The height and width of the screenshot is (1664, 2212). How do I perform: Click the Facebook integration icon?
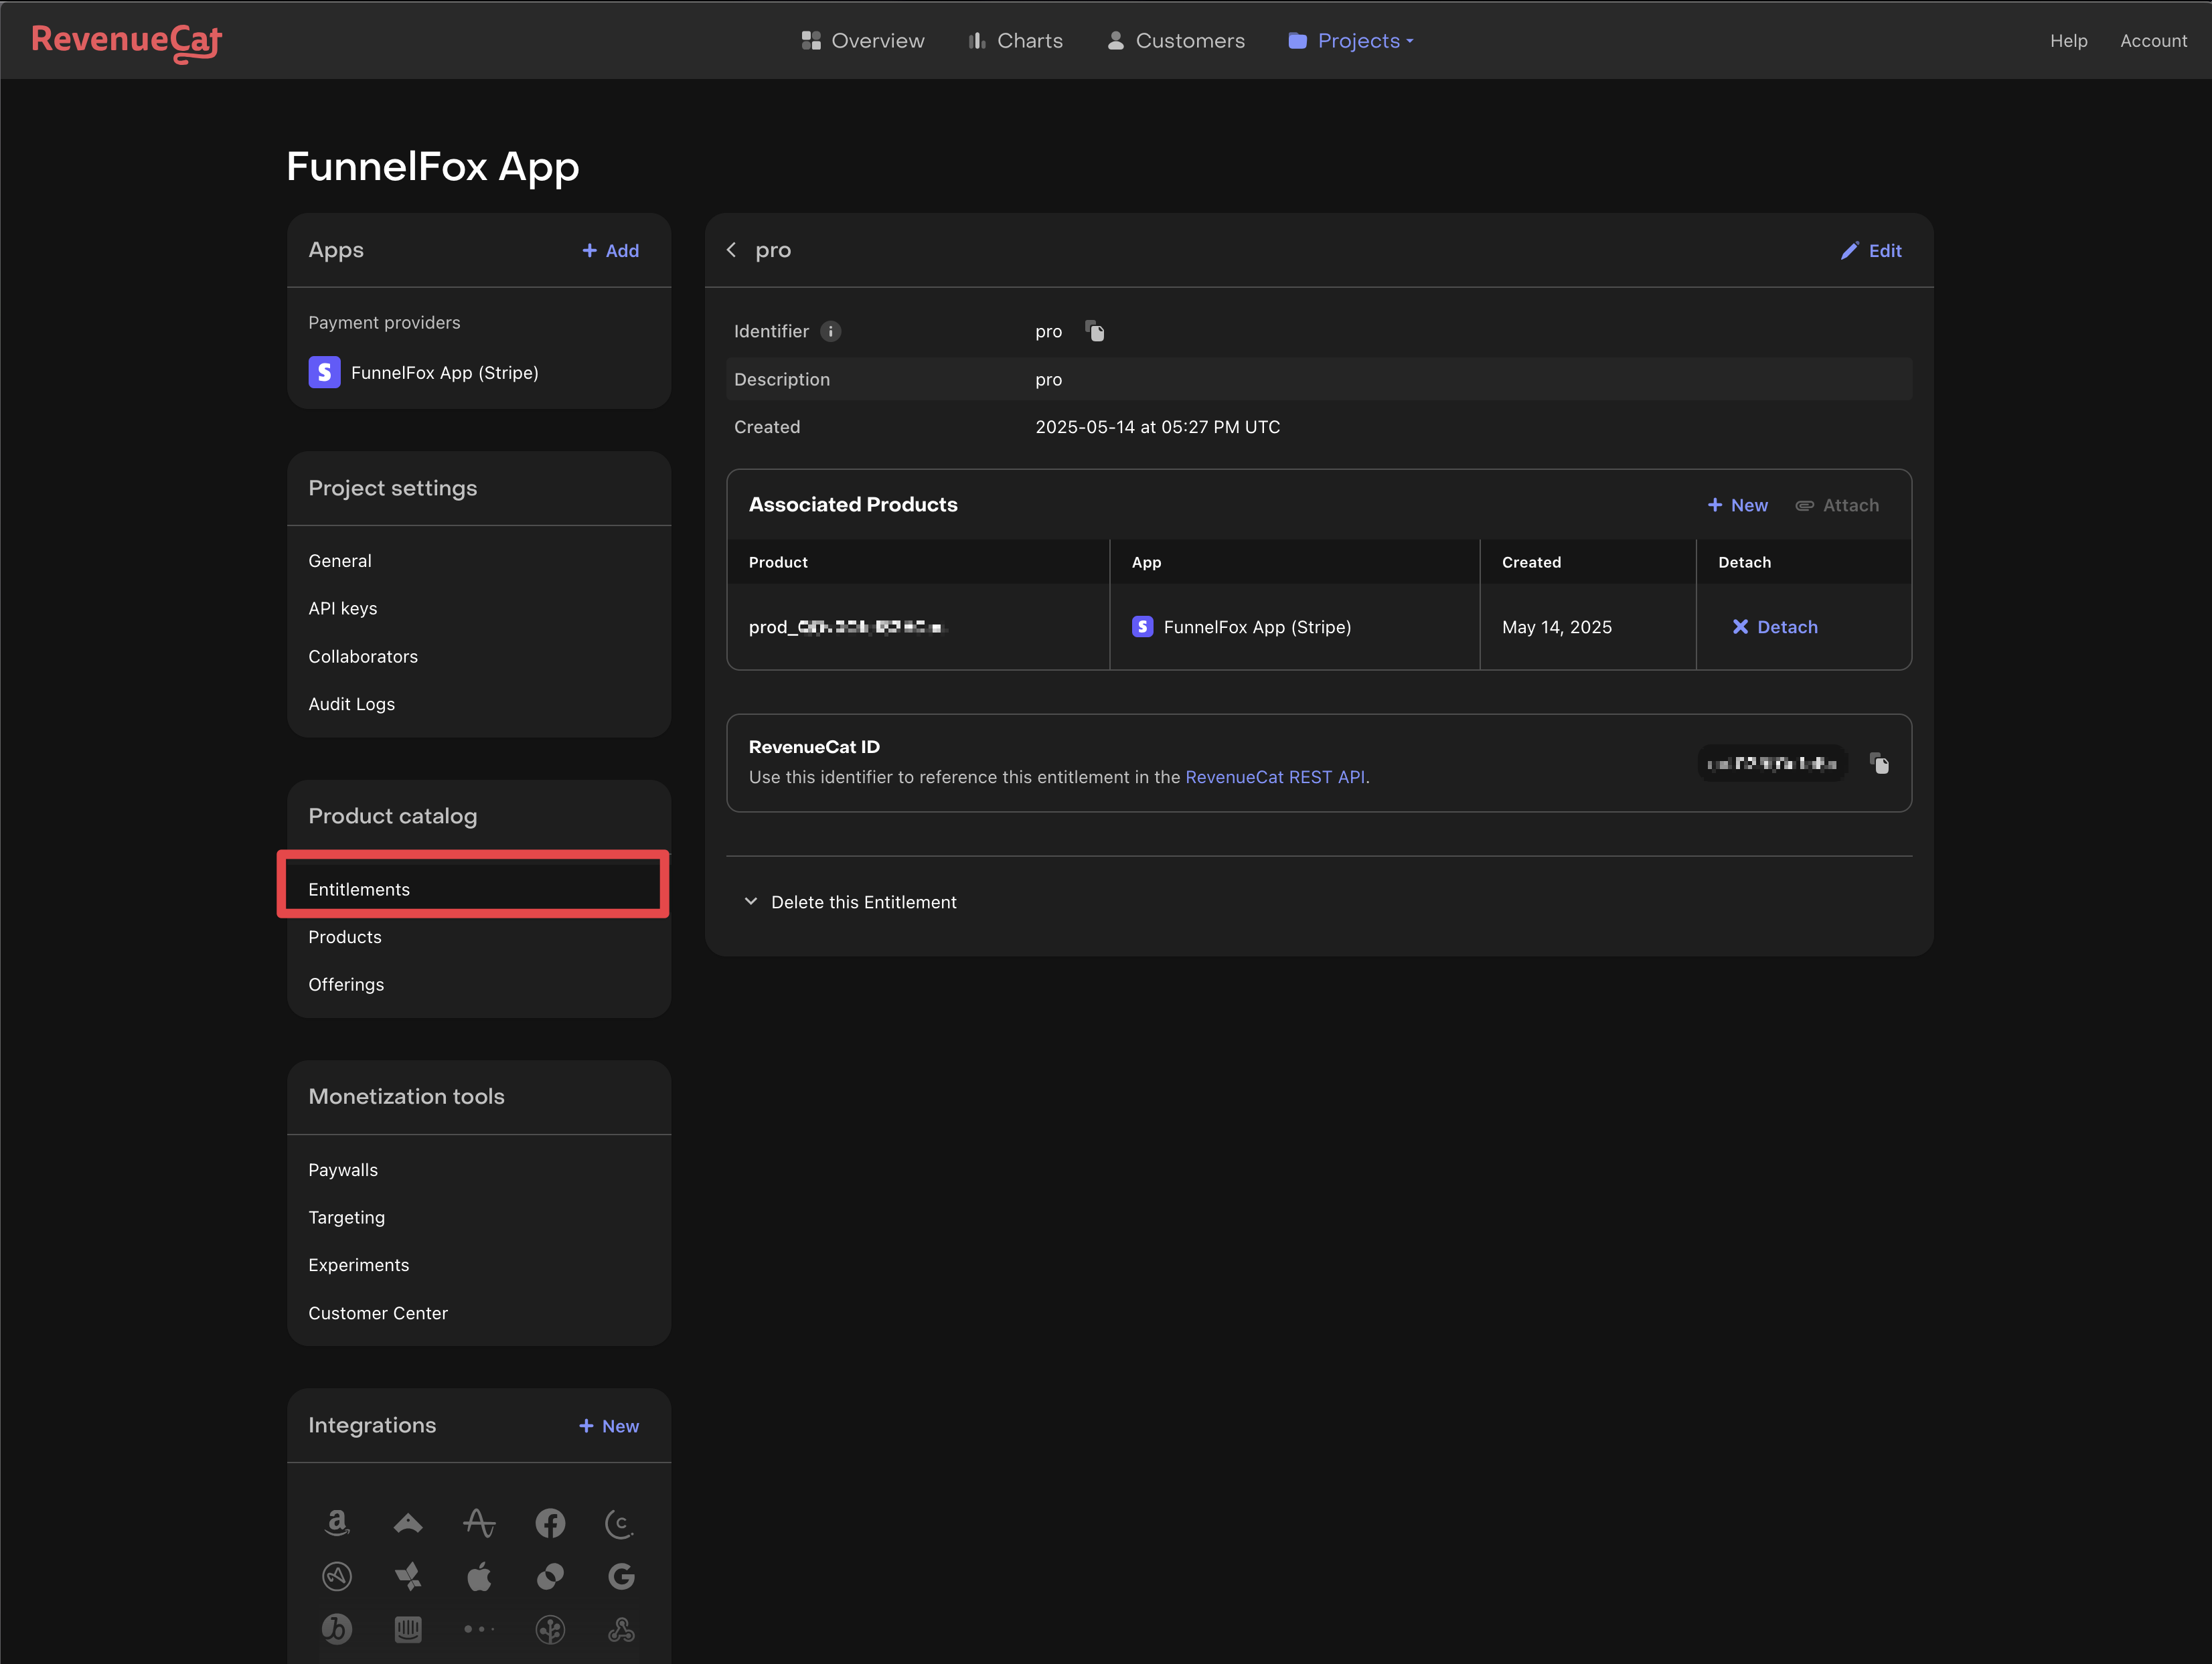click(x=550, y=1522)
